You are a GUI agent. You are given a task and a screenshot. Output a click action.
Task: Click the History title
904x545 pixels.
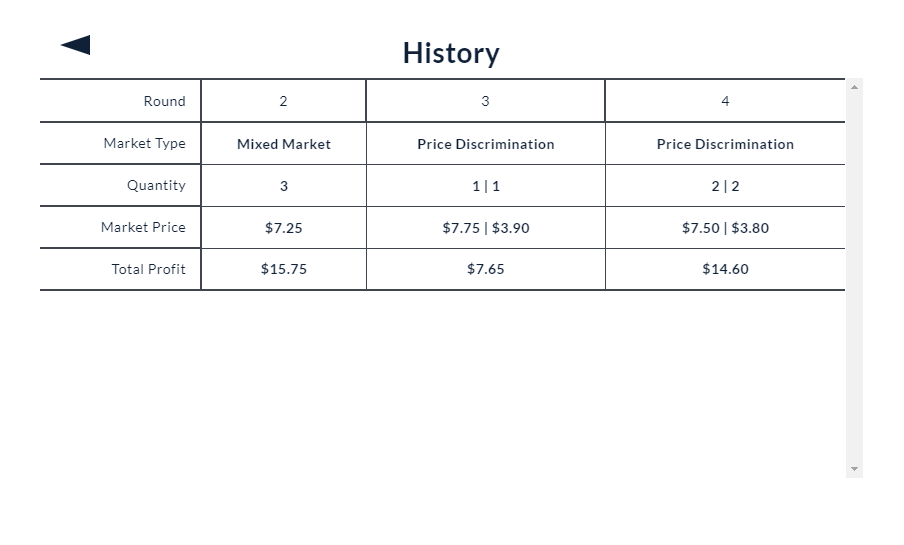click(451, 53)
